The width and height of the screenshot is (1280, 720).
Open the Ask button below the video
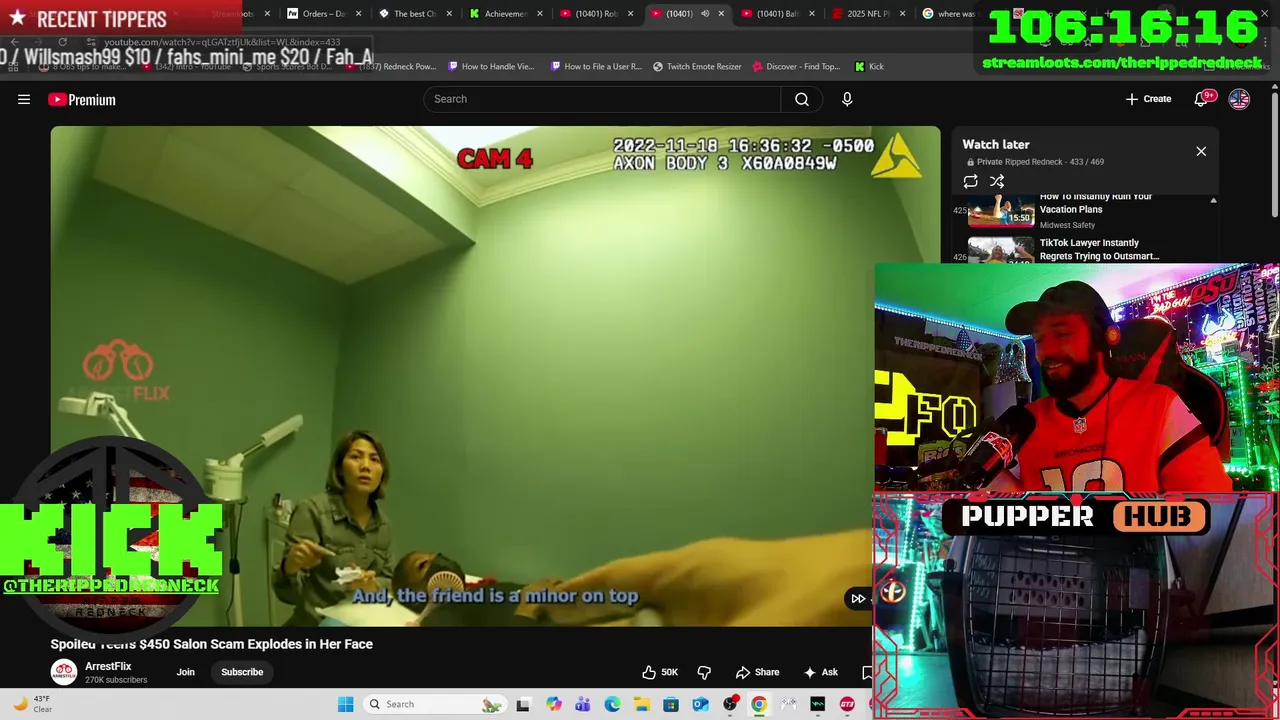coord(820,672)
